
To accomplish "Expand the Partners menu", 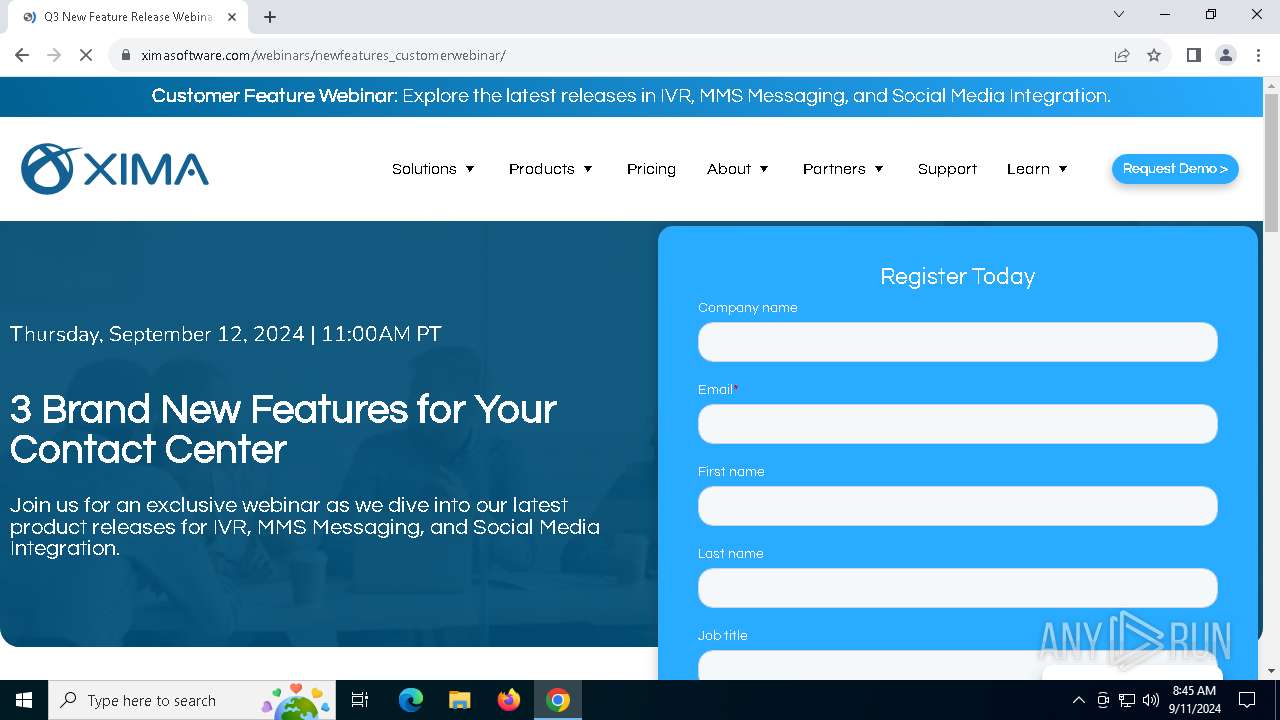I will pos(844,169).
